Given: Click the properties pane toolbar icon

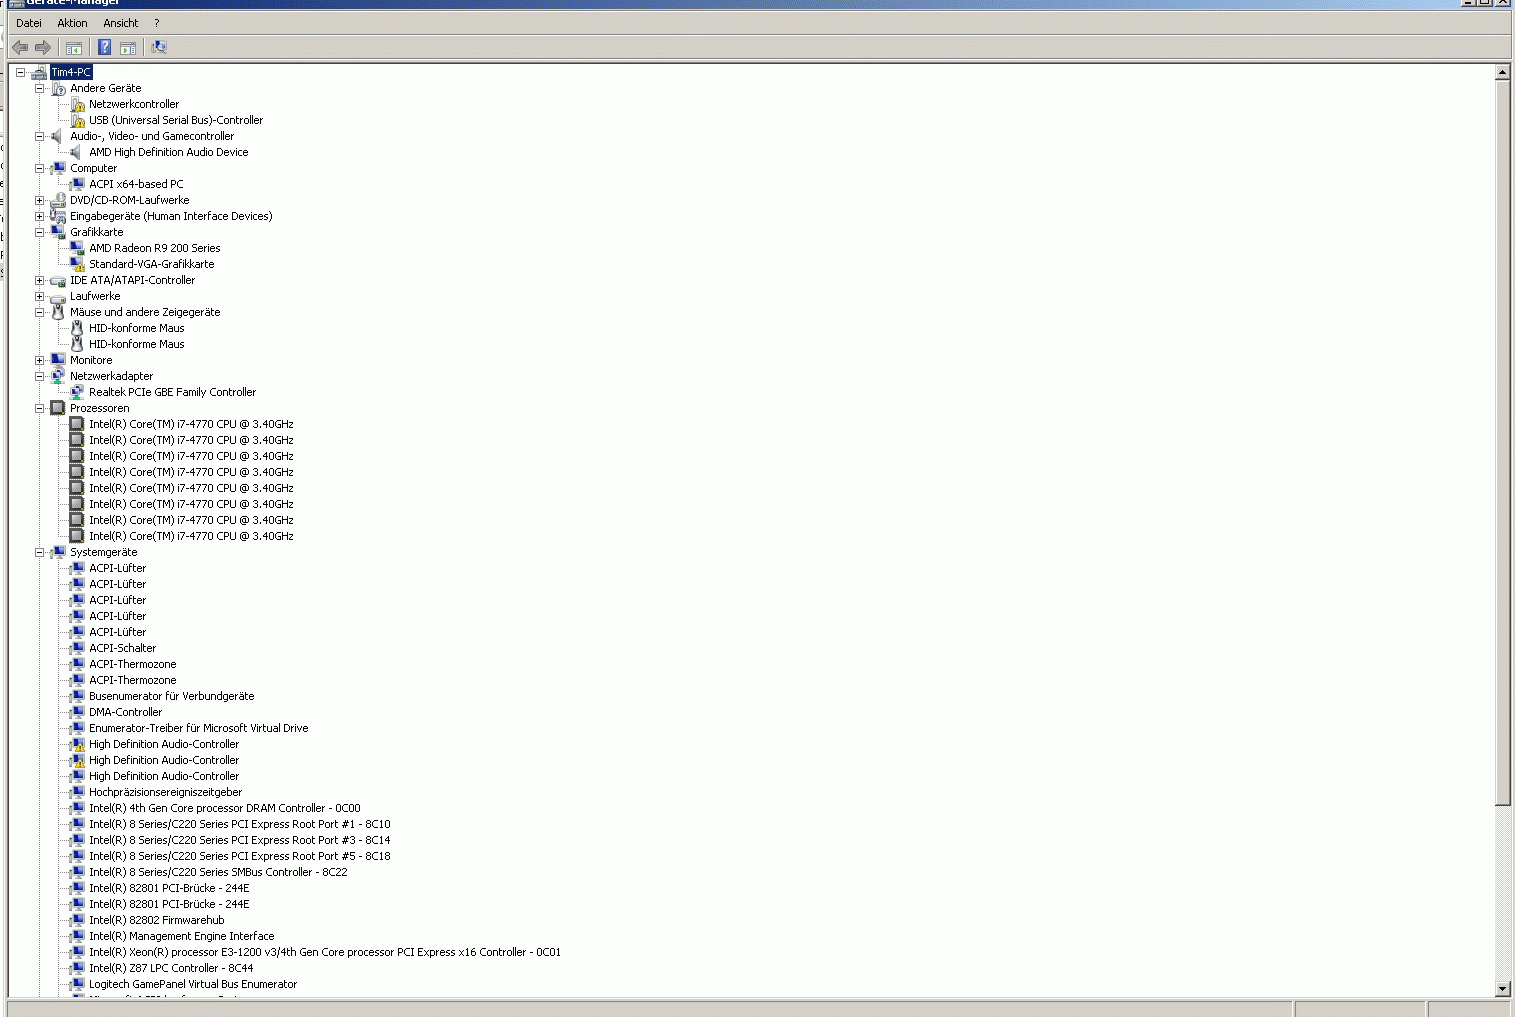Looking at the screenshot, I should point(128,47).
